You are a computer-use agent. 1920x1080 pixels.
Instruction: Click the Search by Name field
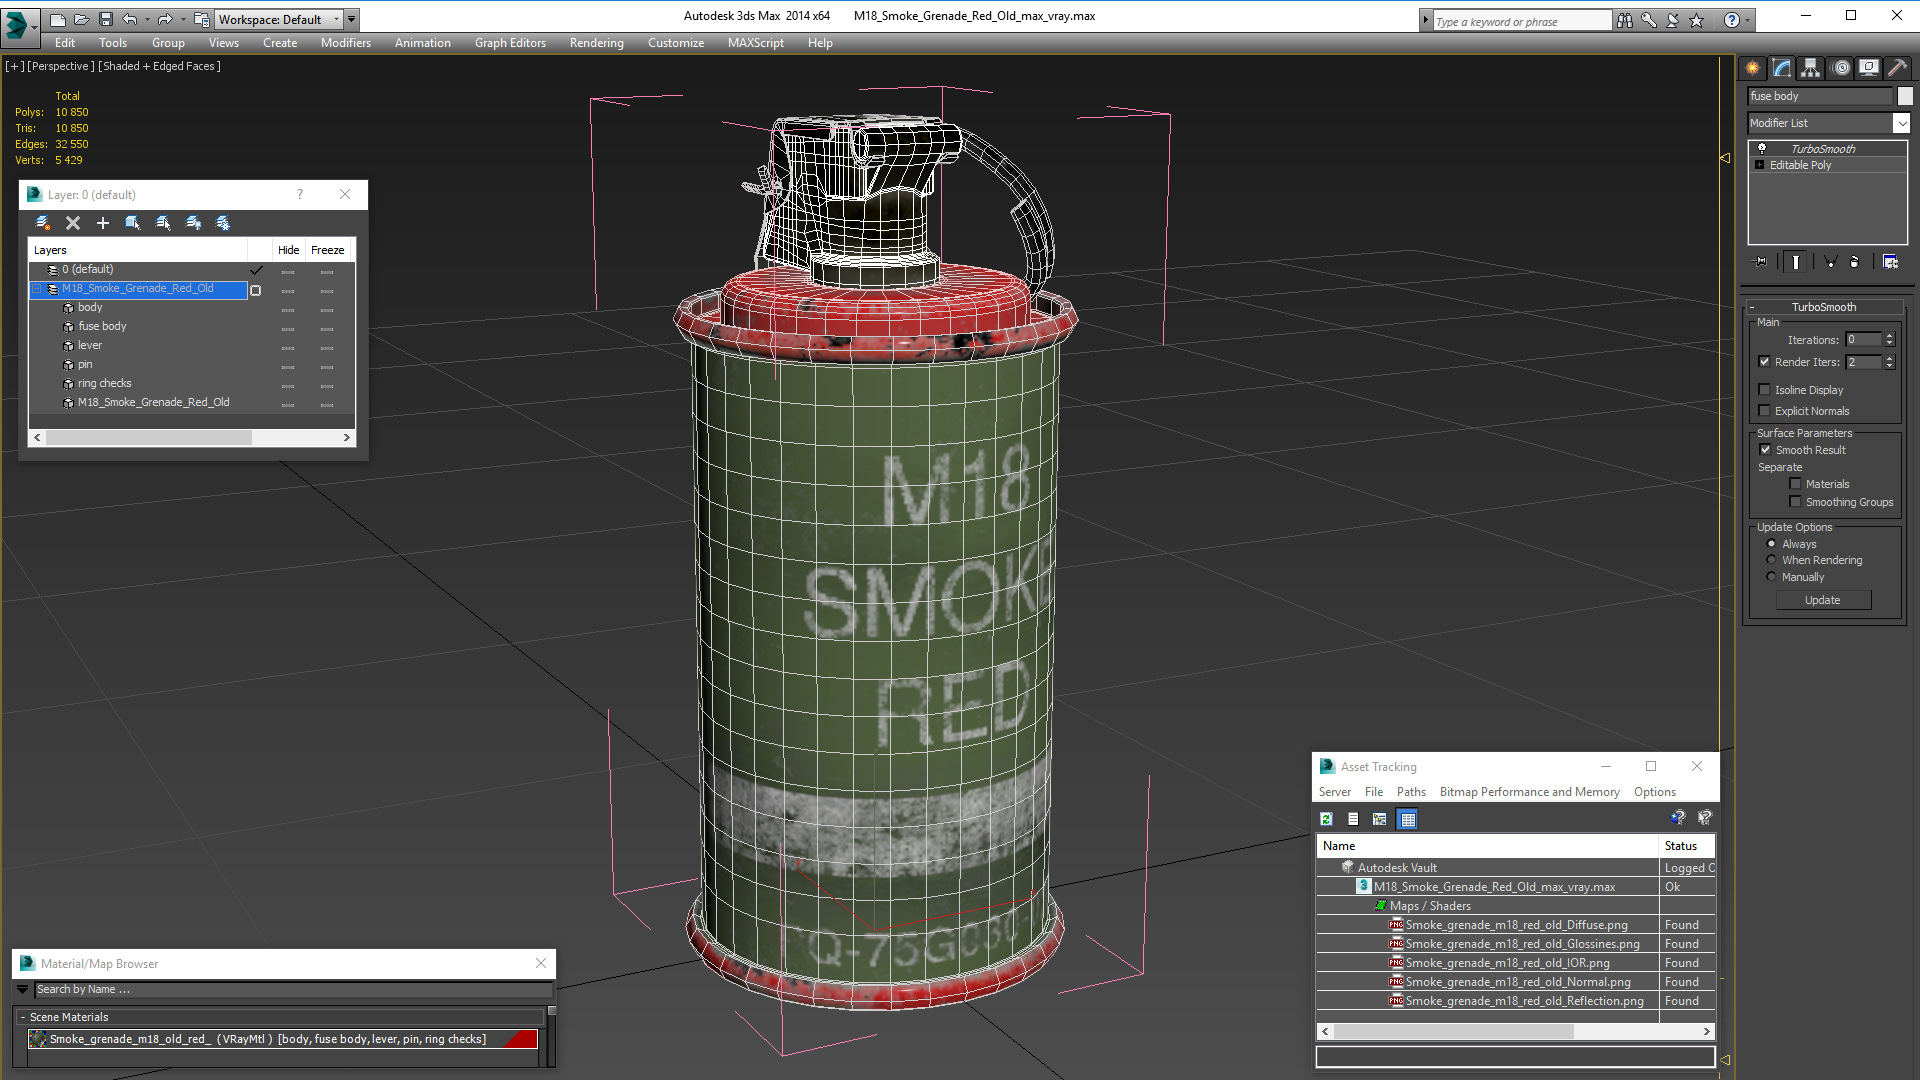[x=290, y=989]
